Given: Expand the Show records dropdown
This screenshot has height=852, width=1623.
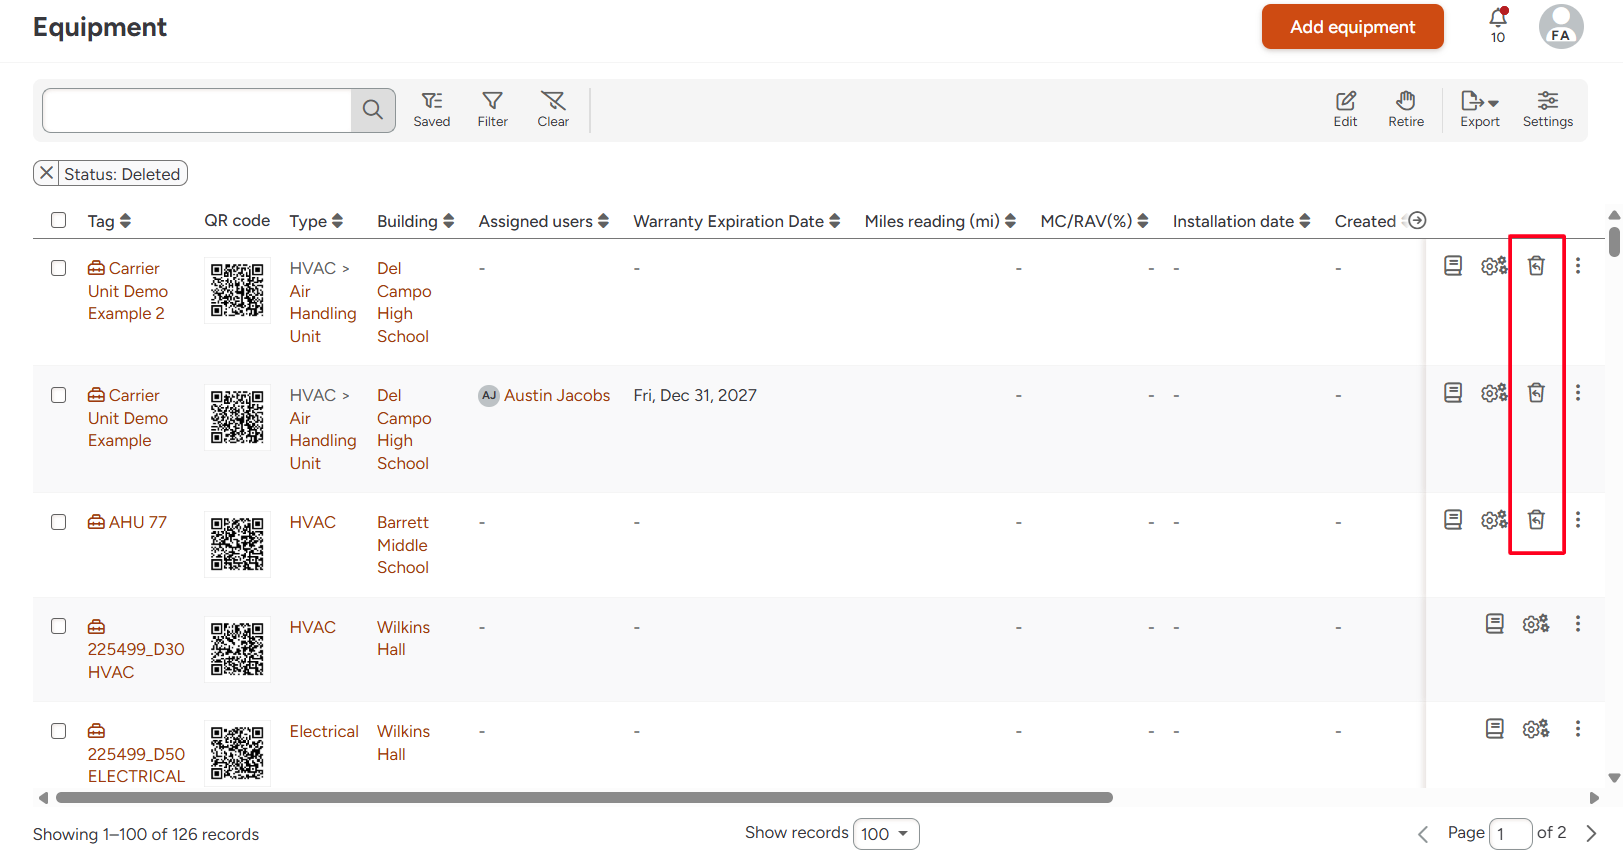Looking at the screenshot, I should 885,834.
